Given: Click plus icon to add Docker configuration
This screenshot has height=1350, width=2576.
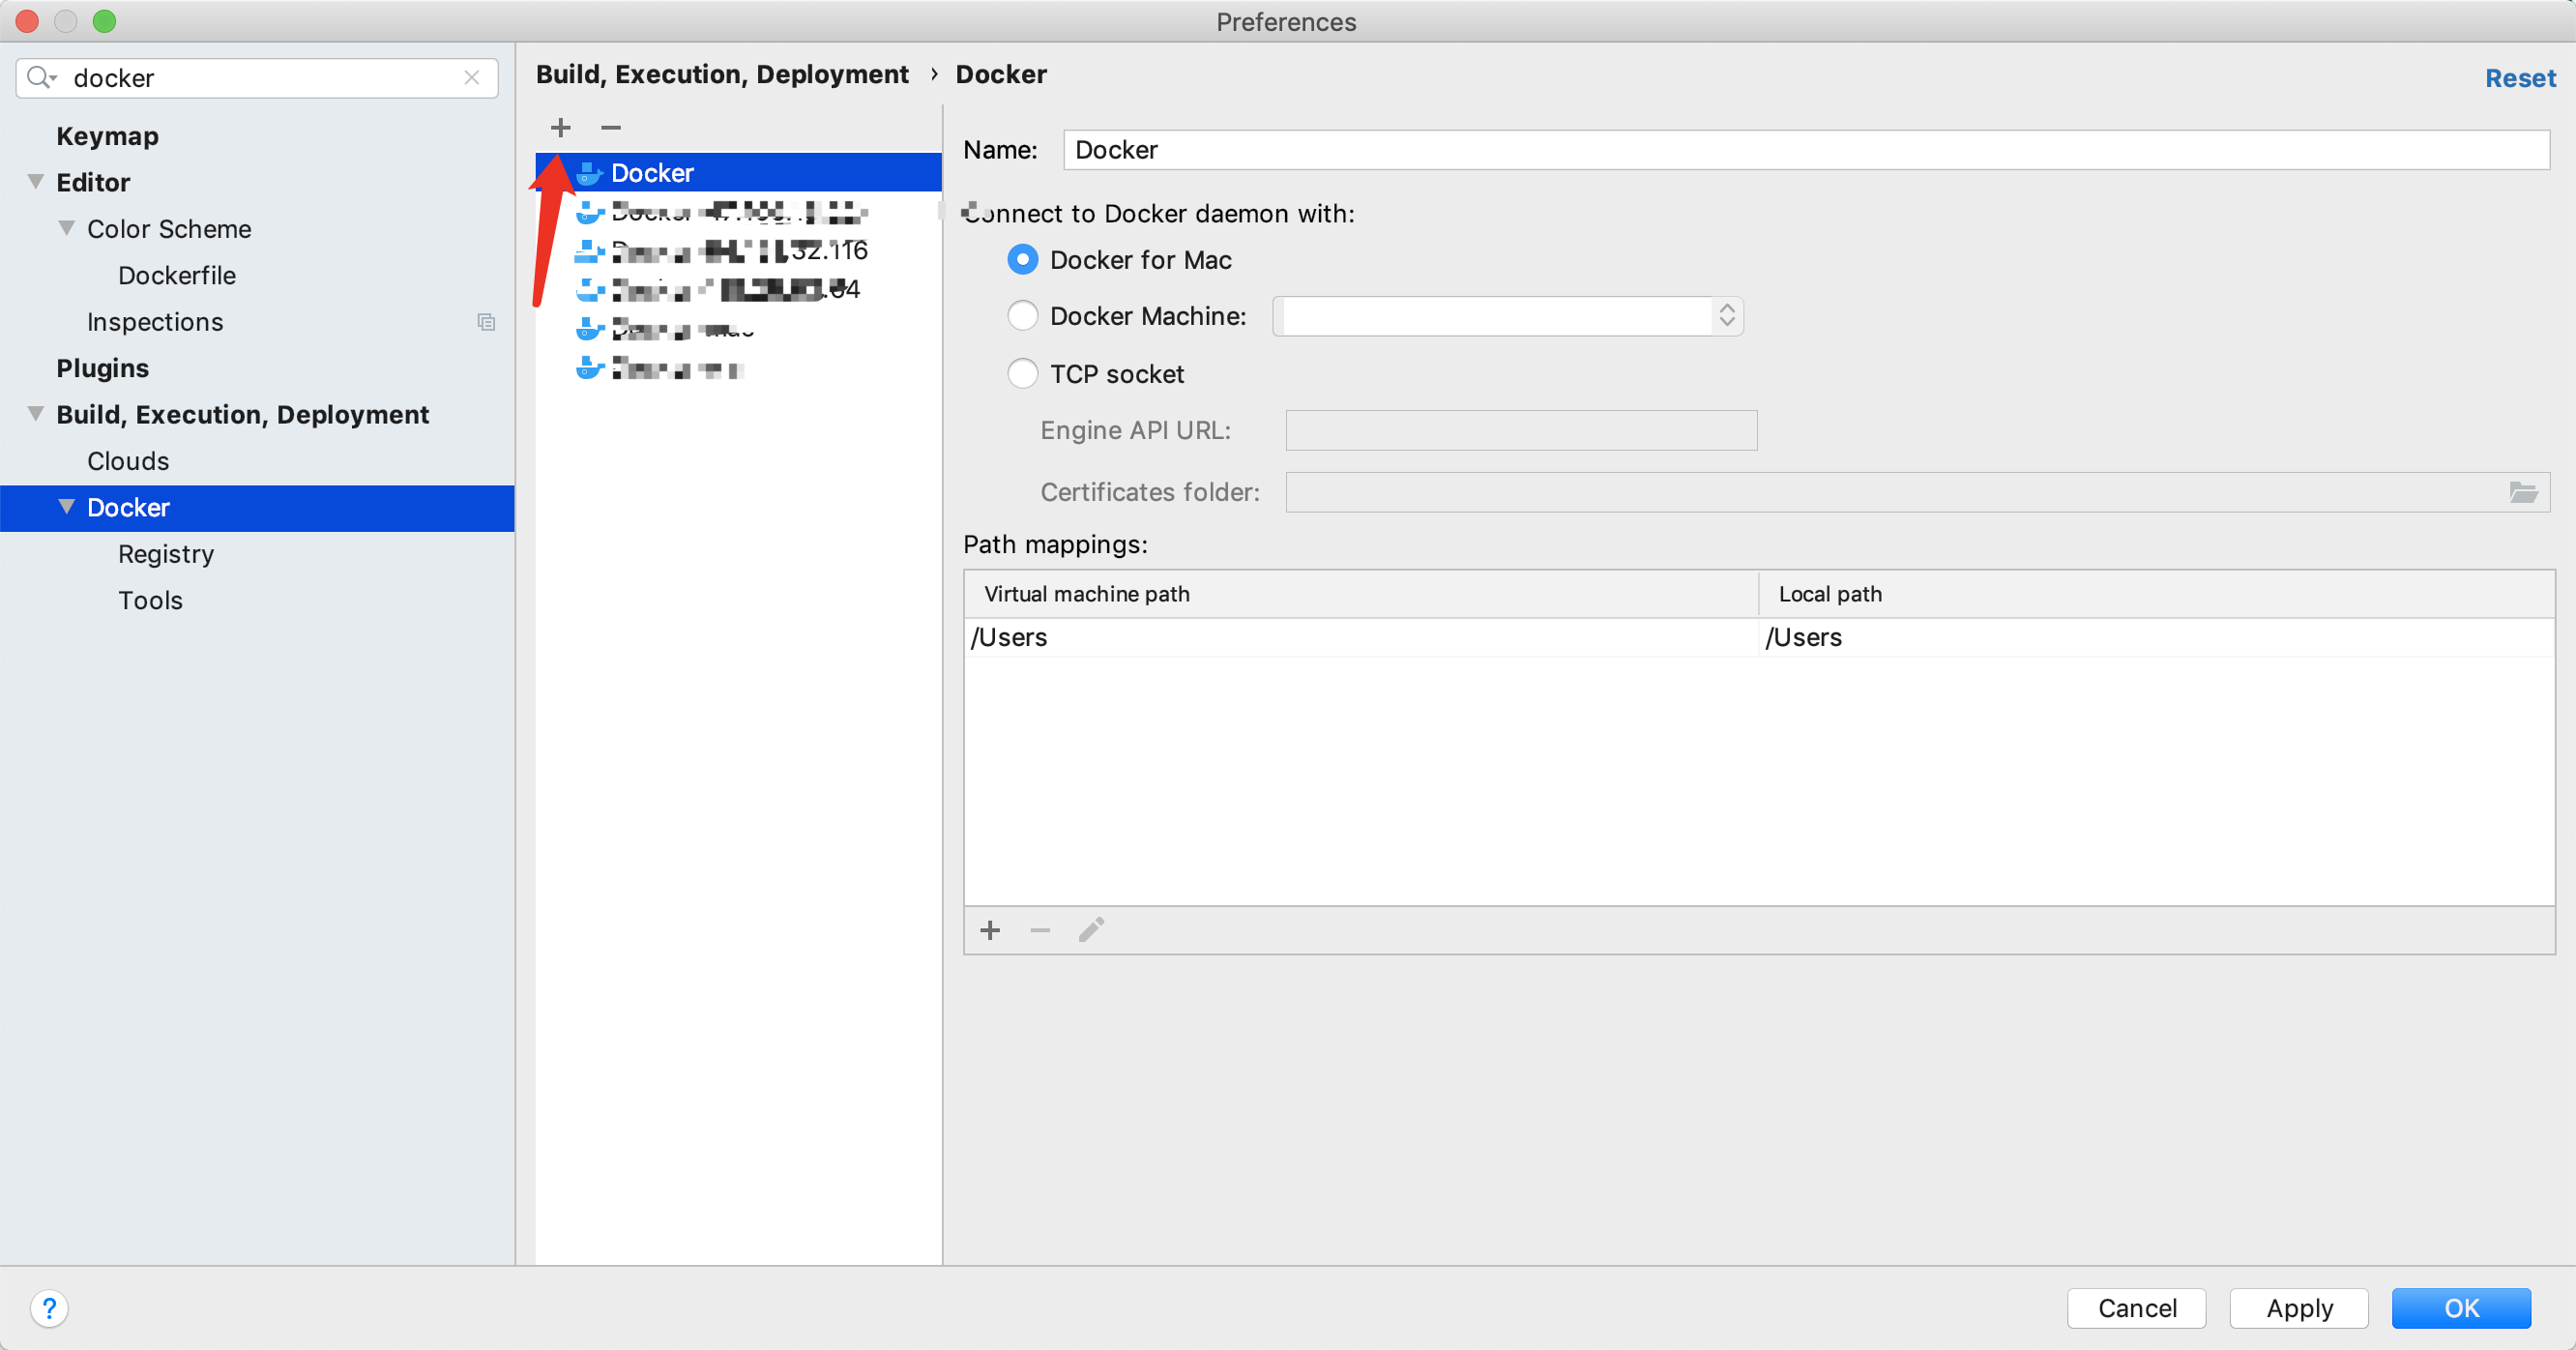Looking at the screenshot, I should 560,127.
